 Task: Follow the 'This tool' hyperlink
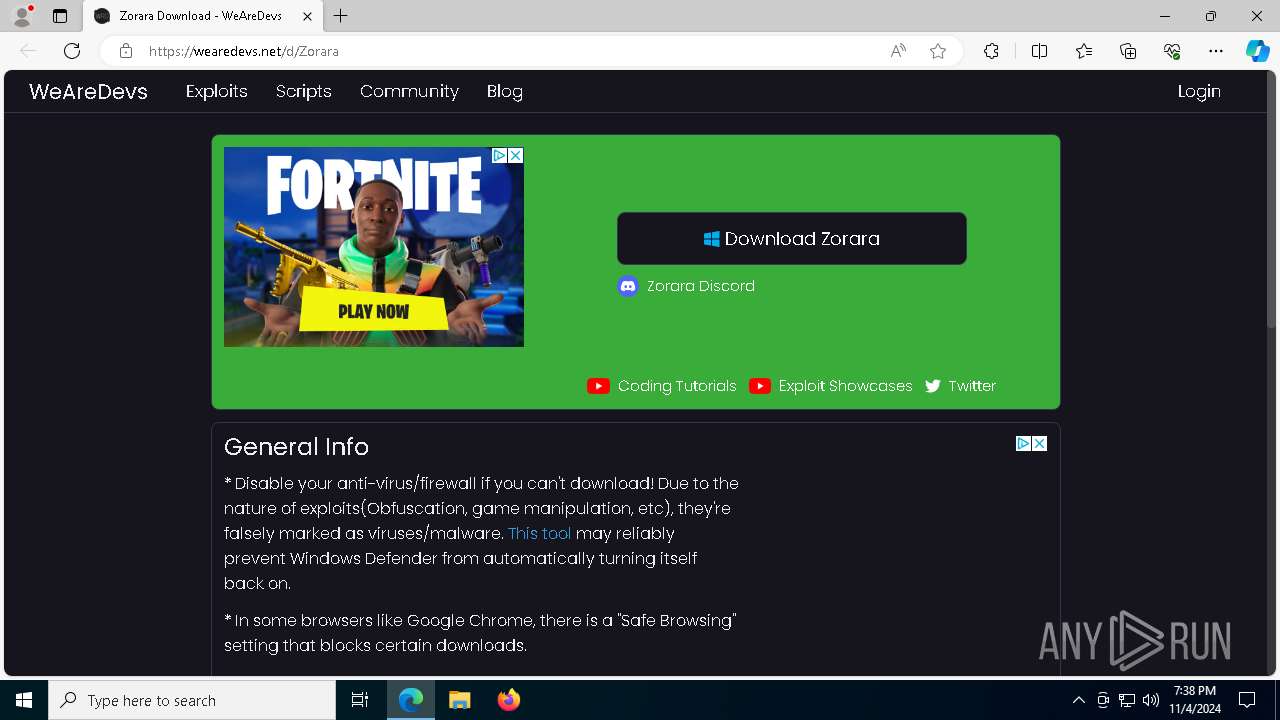click(x=540, y=533)
